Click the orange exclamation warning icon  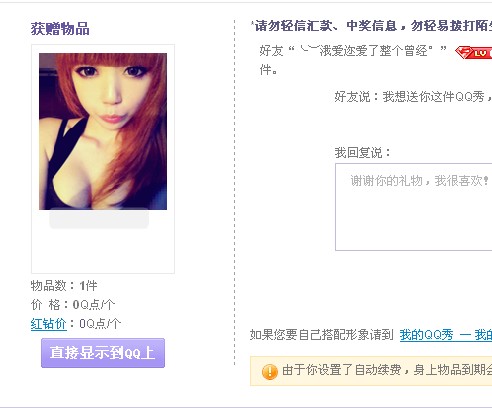pos(270,372)
